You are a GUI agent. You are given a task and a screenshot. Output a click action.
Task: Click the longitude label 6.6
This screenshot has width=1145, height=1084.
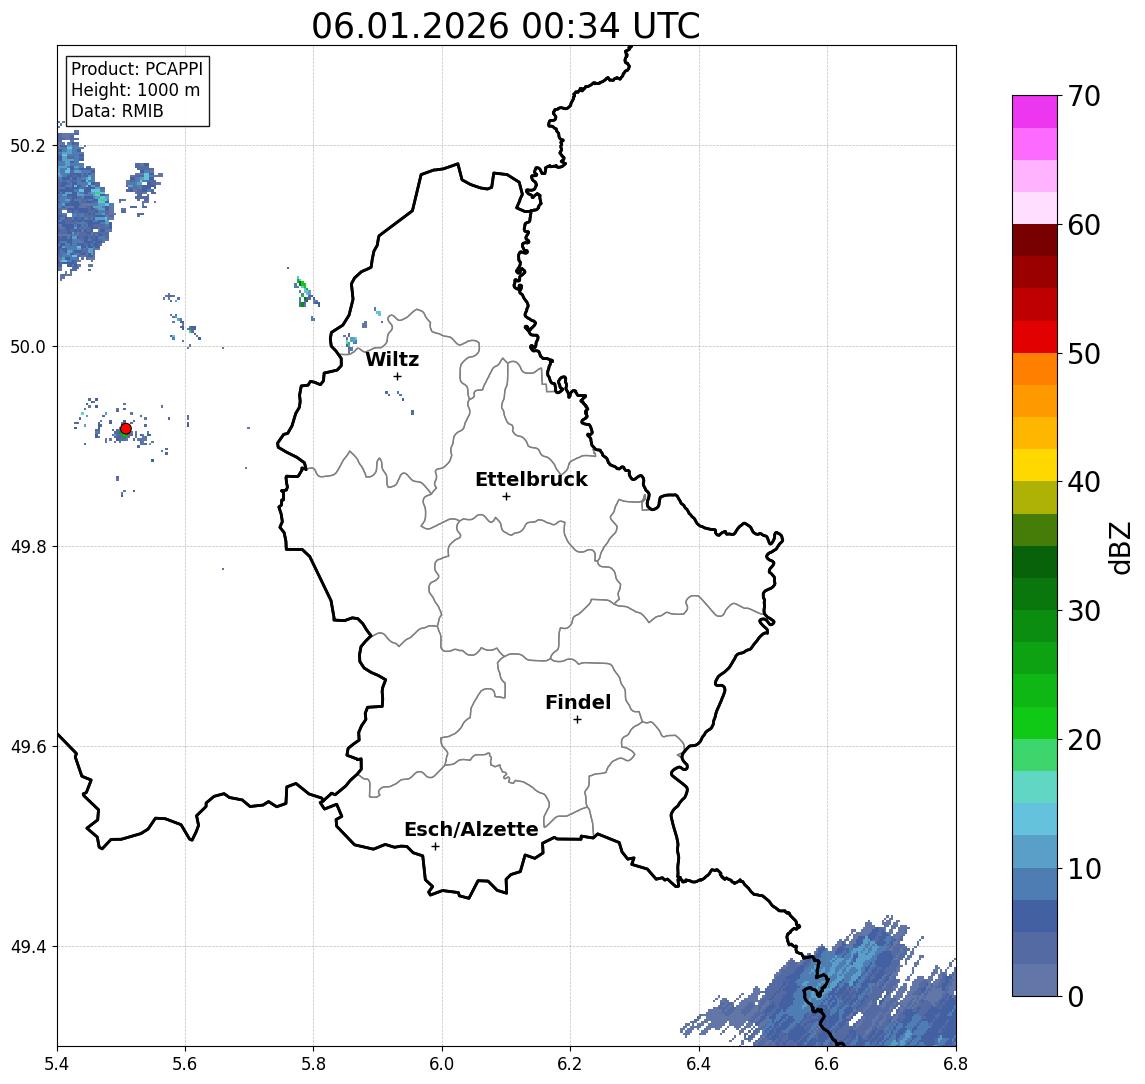827,1064
